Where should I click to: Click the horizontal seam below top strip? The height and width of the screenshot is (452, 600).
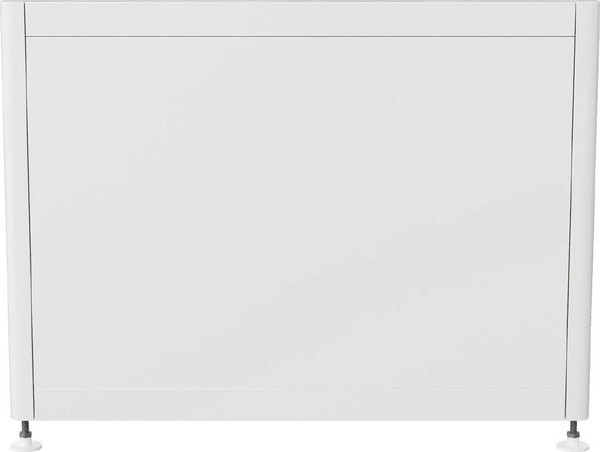point(300,37)
